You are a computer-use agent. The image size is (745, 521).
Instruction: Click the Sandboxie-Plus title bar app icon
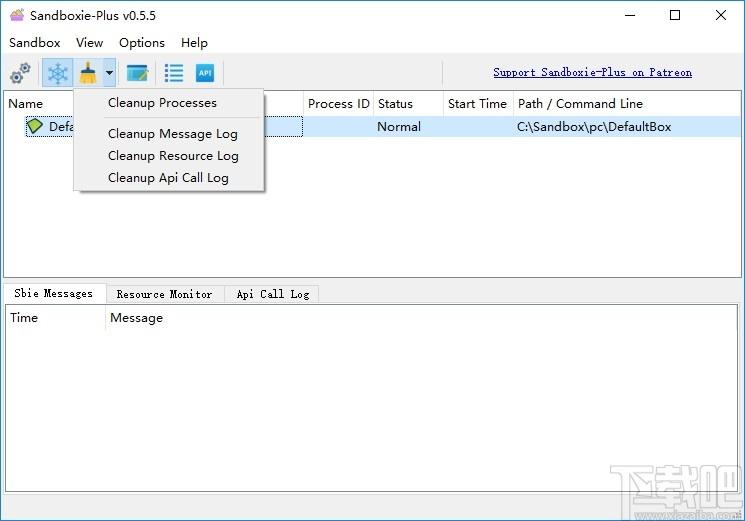(17, 15)
